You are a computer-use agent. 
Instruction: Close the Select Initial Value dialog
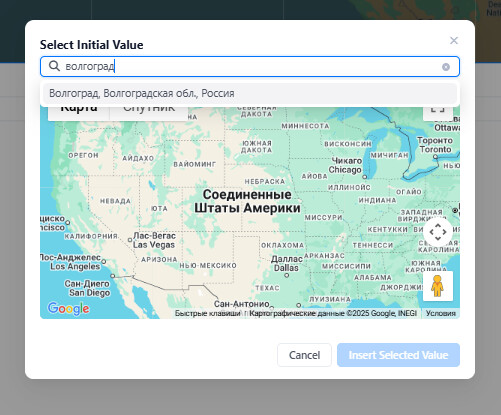(454, 40)
